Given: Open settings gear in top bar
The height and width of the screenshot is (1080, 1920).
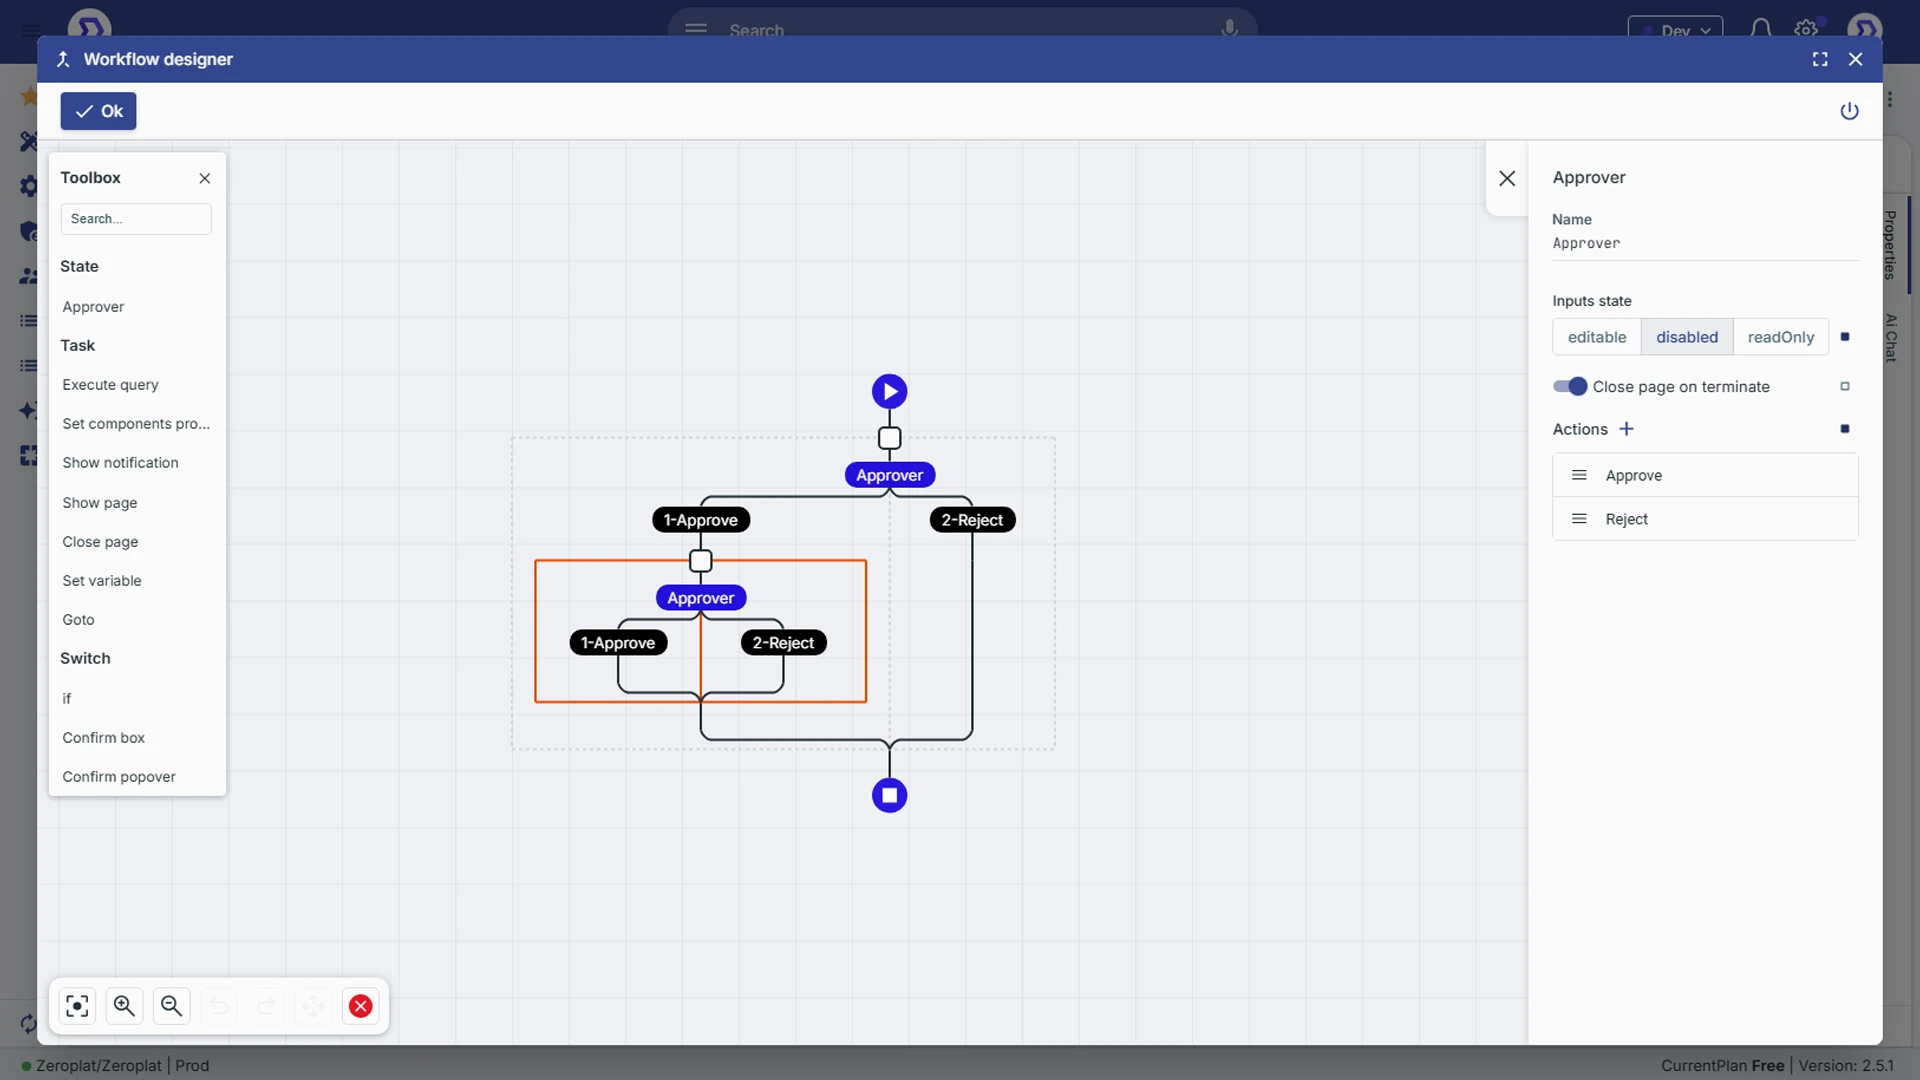Looking at the screenshot, I should click(x=1806, y=29).
